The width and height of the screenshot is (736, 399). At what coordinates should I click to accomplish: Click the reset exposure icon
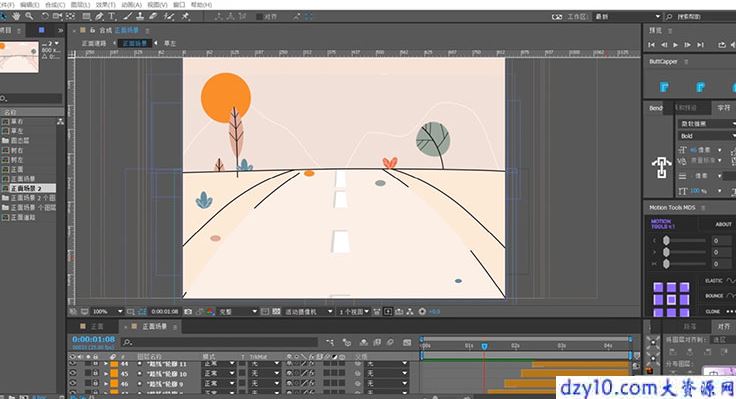point(422,311)
